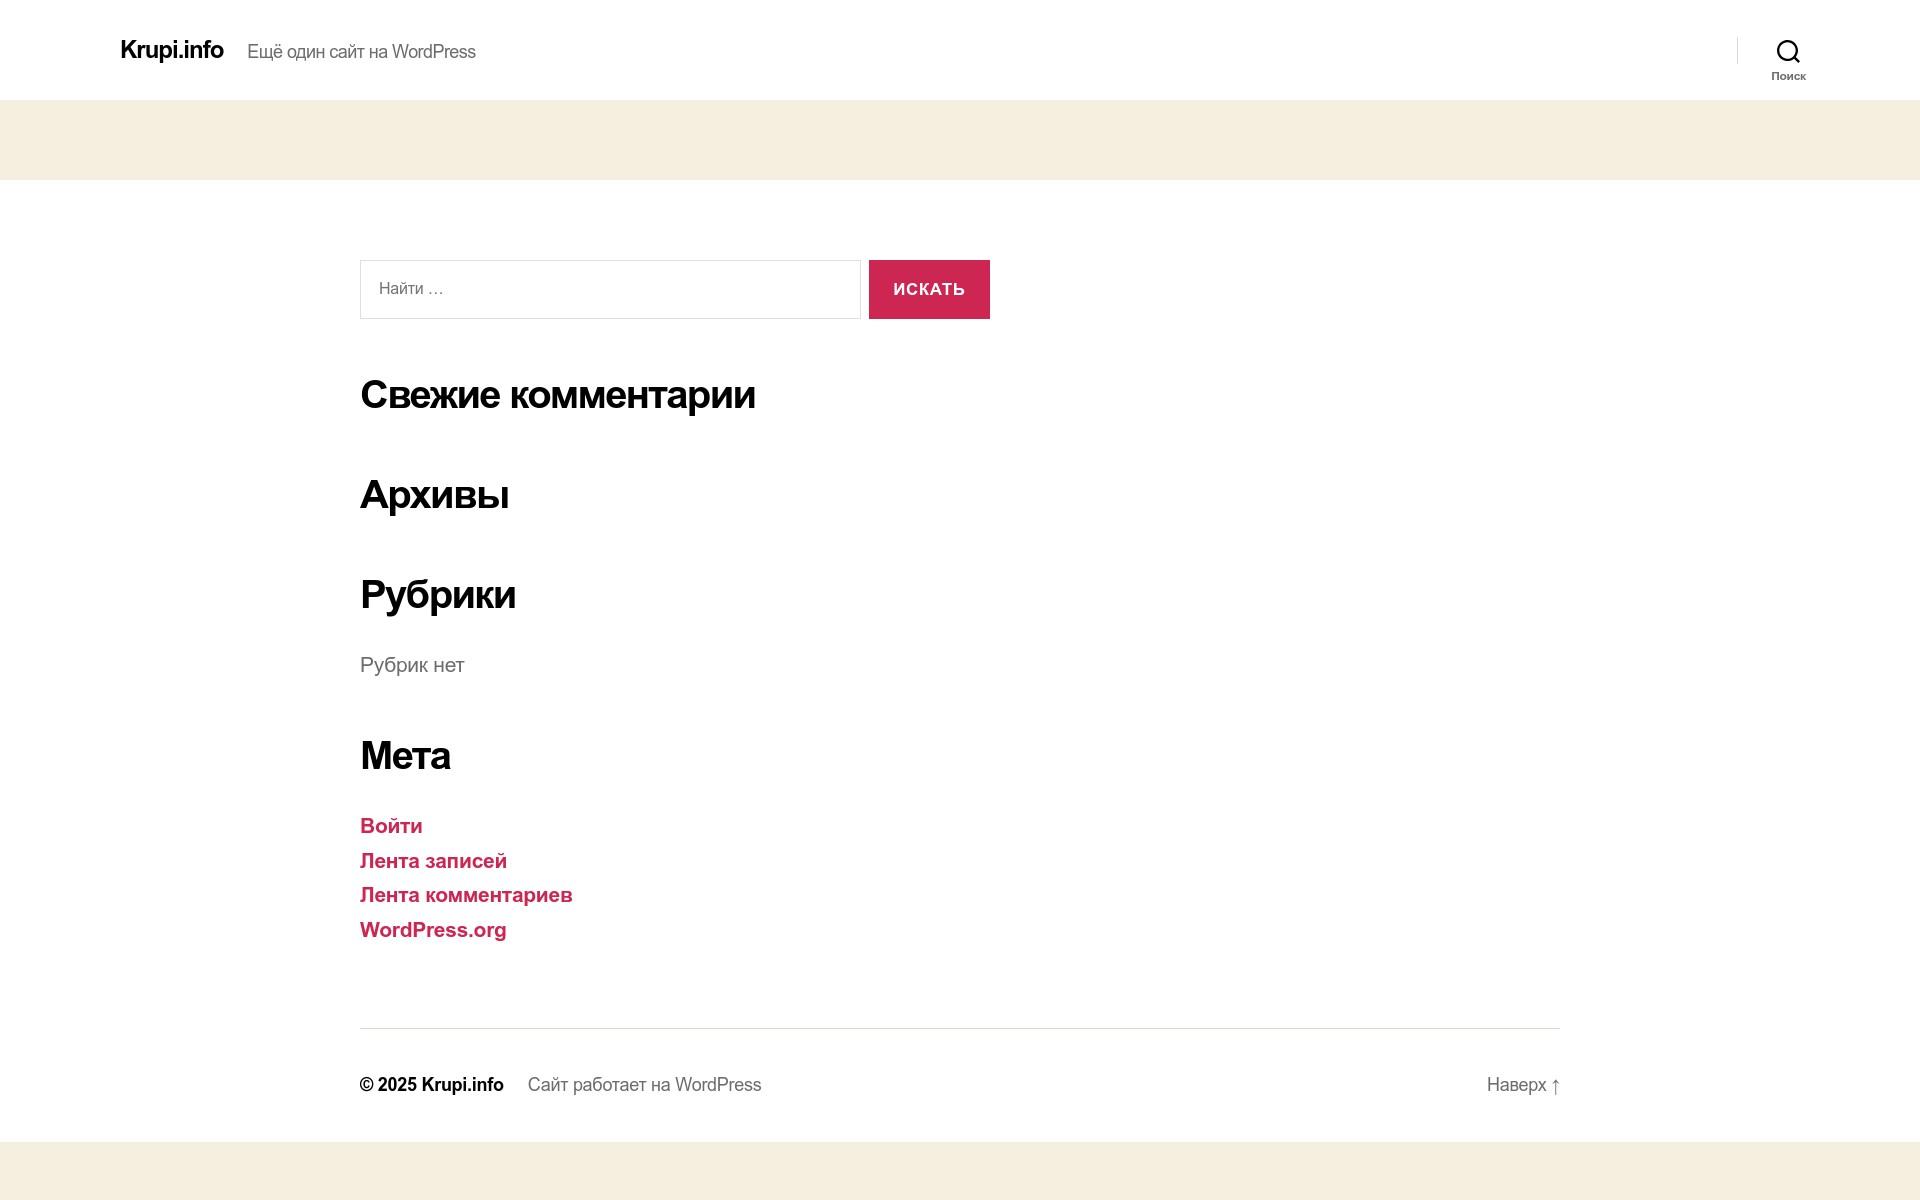Click the up arrow beside Наверх

[x=1555, y=1086]
